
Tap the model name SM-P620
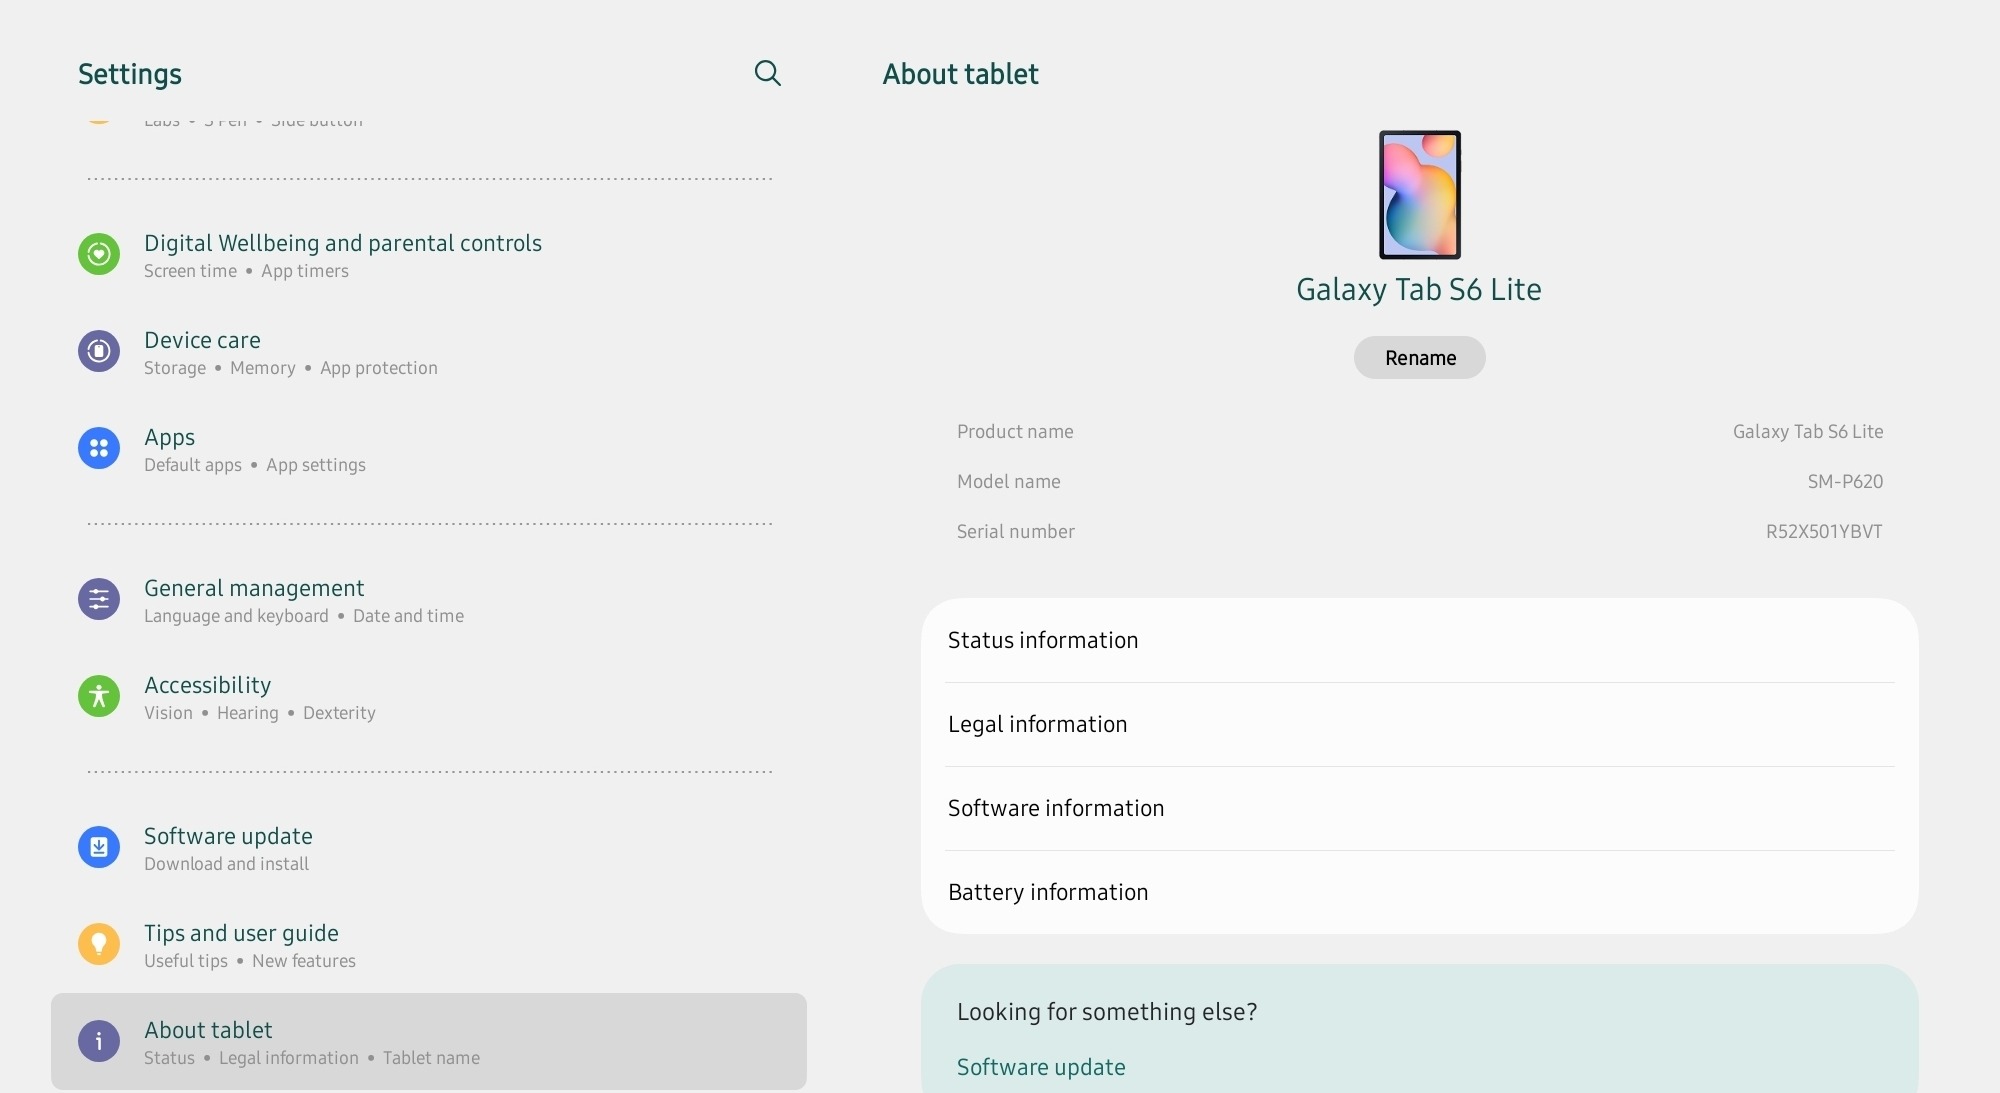[1845, 481]
